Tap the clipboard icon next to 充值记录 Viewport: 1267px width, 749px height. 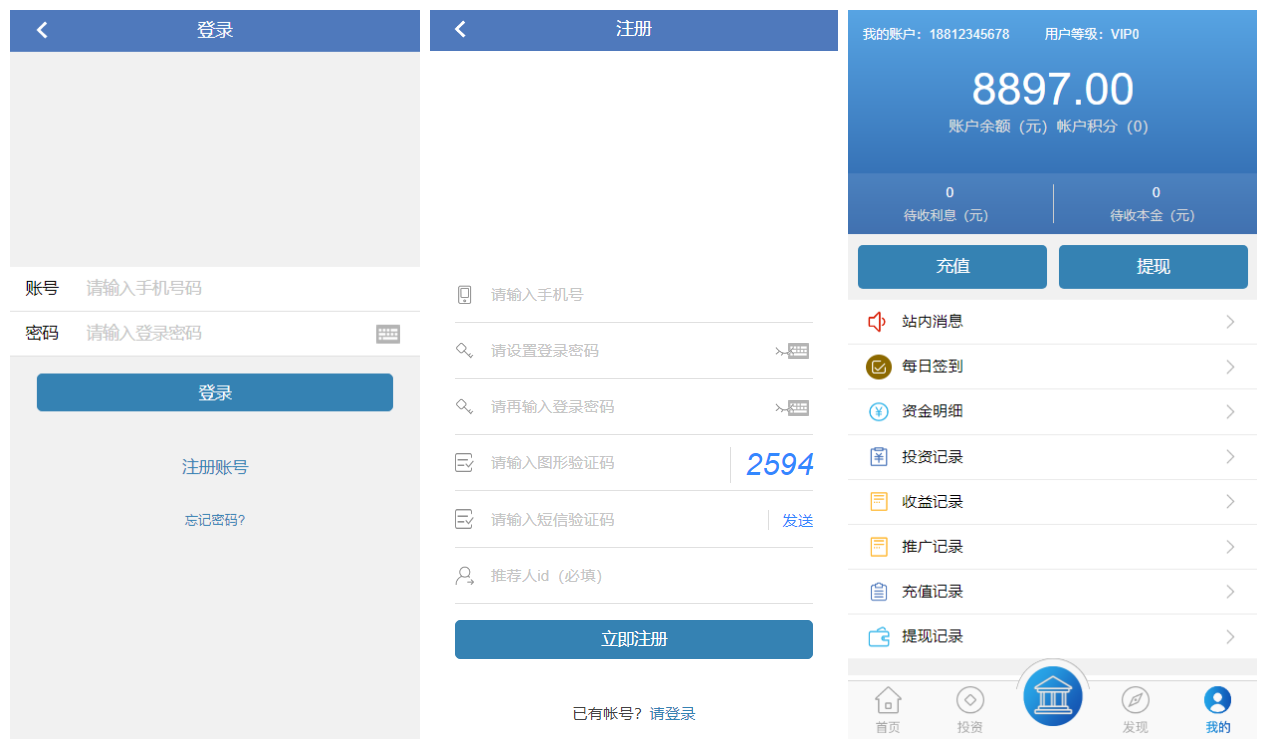(x=878, y=591)
